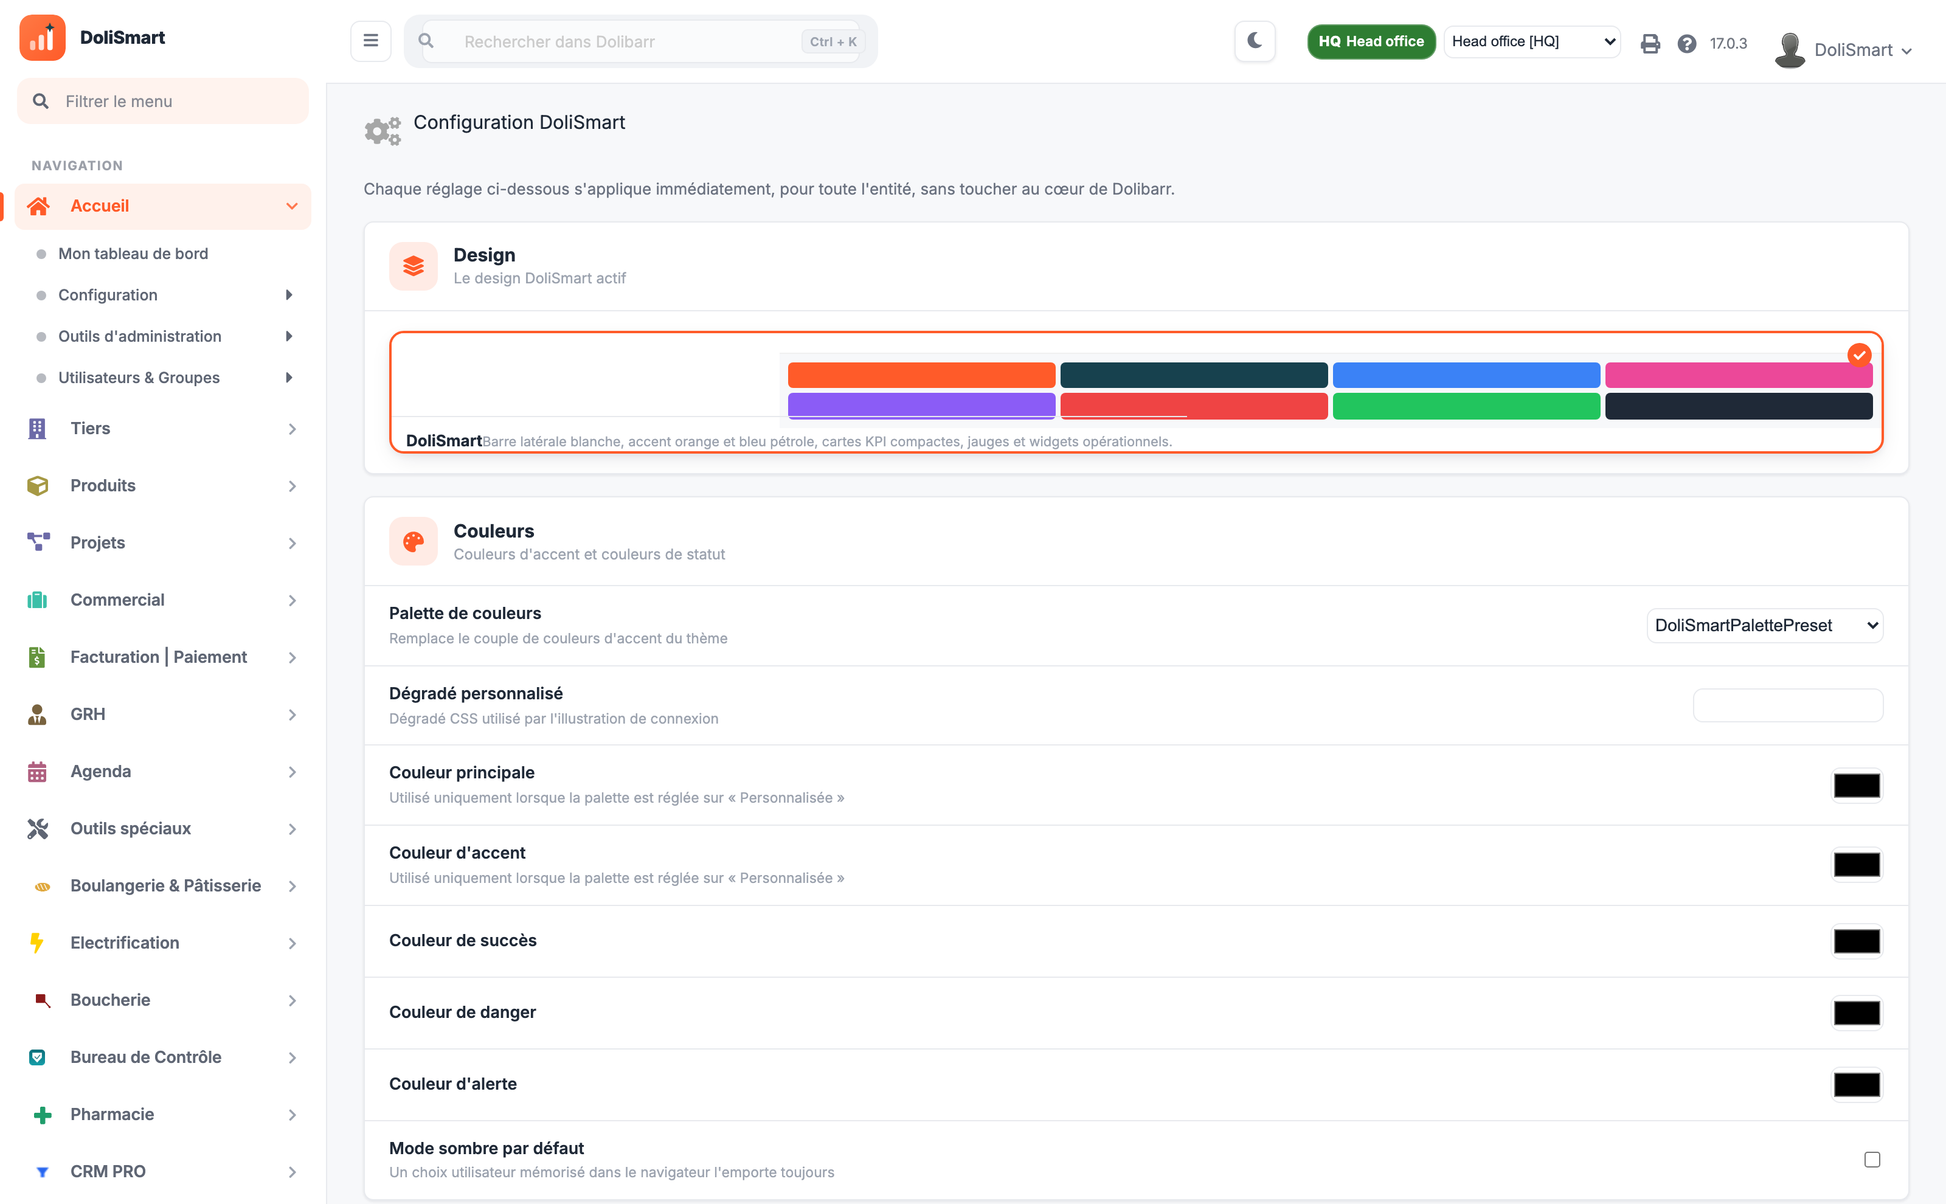Viewport: 1946px width, 1204px height.
Task: Click the search magnifier icon in top bar
Action: click(x=426, y=41)
